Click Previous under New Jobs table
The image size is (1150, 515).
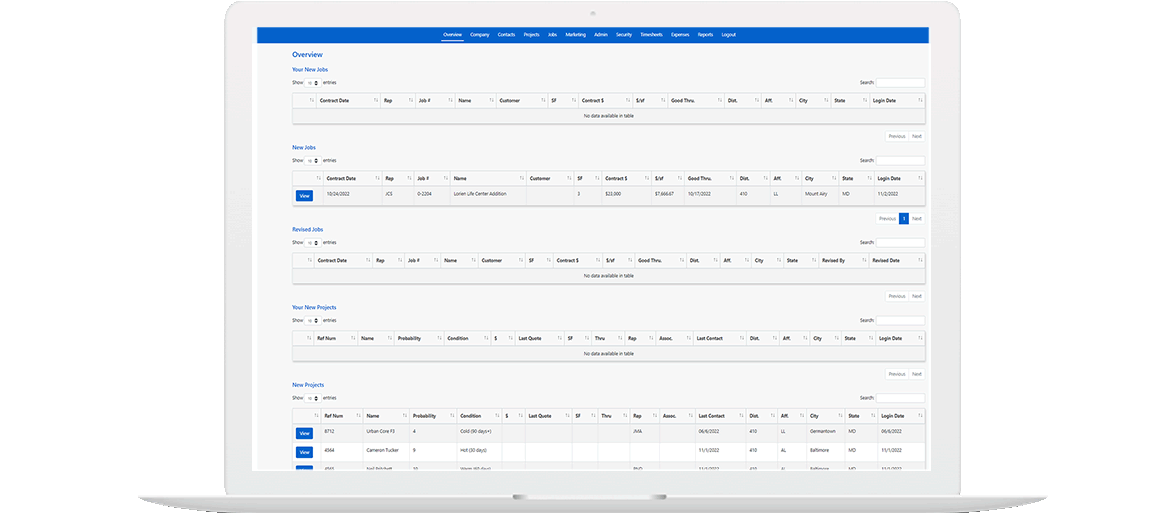887,219
